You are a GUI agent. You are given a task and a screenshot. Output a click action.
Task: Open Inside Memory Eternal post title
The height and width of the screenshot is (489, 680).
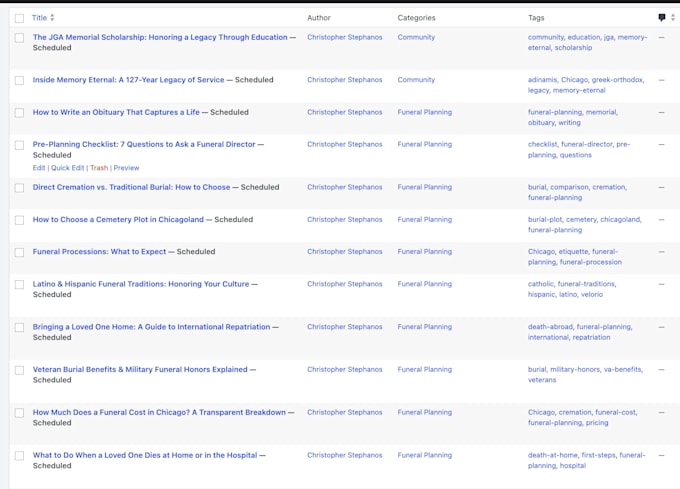click(x=128, y=80)
